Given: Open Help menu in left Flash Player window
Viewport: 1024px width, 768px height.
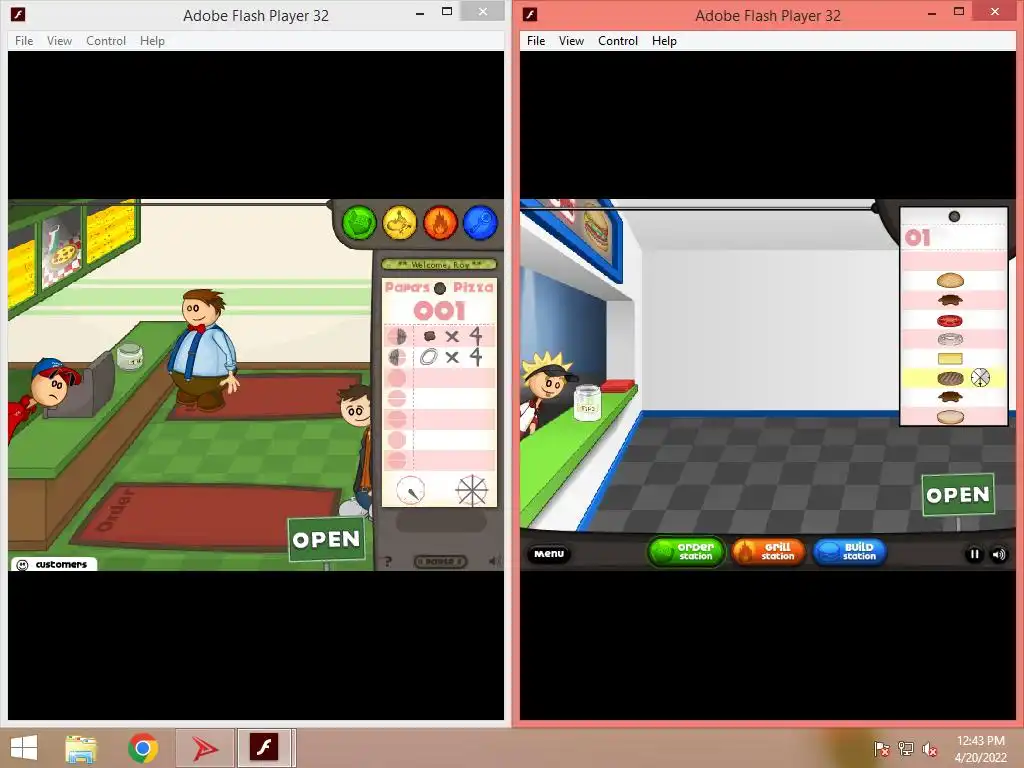Looking at the screenshot, I should pos(152,40).
